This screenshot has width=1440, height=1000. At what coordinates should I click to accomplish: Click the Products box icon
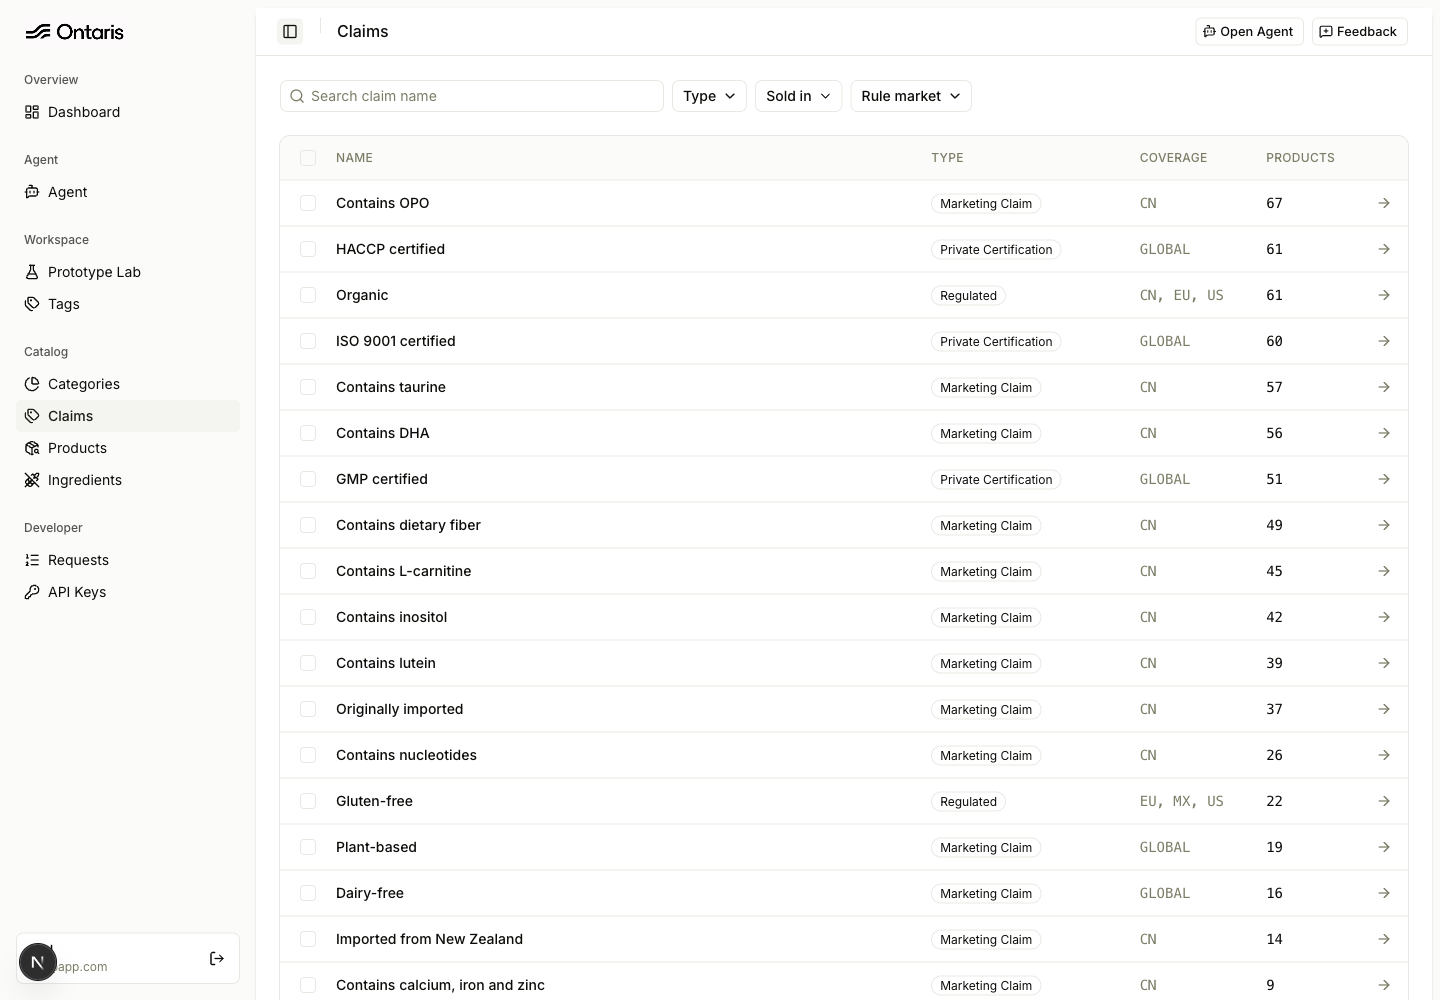[x=32, y=448]
